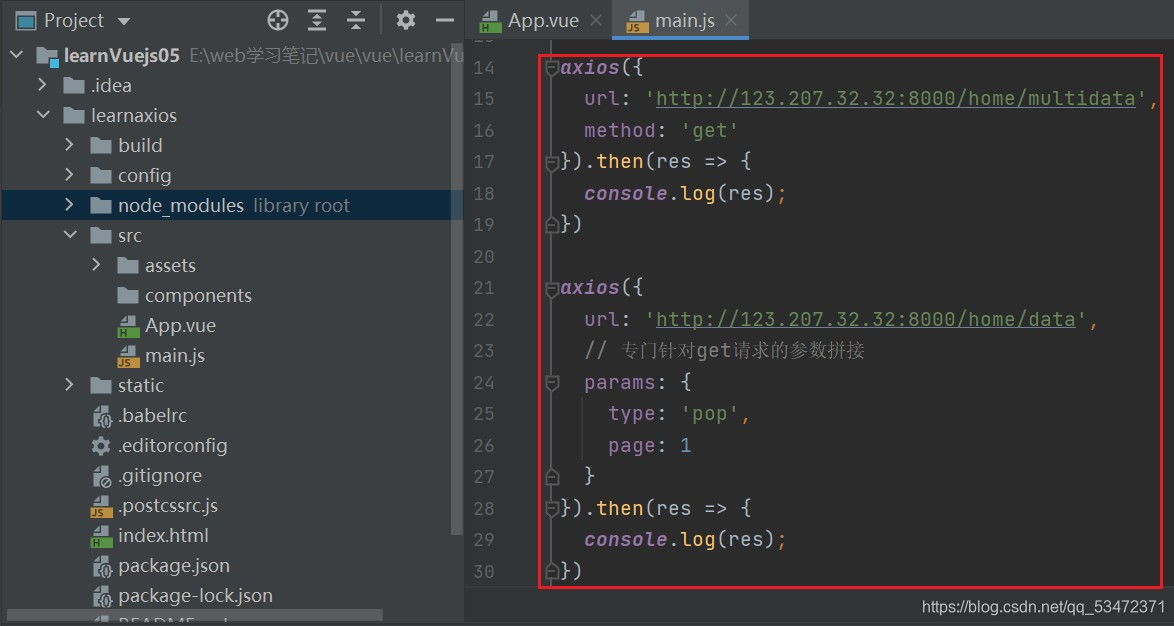Click the .editorconfig gear file icon
This screenshot has width=1174, height=626.
coord(100,446)
